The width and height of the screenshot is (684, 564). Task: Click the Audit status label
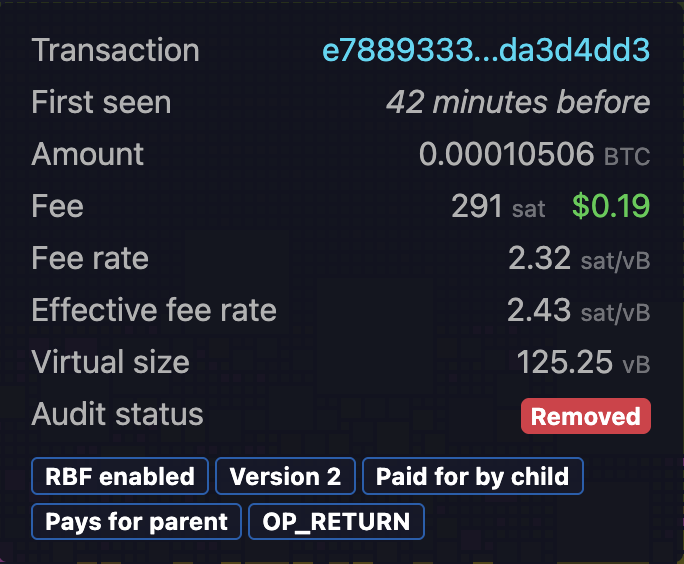click(x=117, y=414)
